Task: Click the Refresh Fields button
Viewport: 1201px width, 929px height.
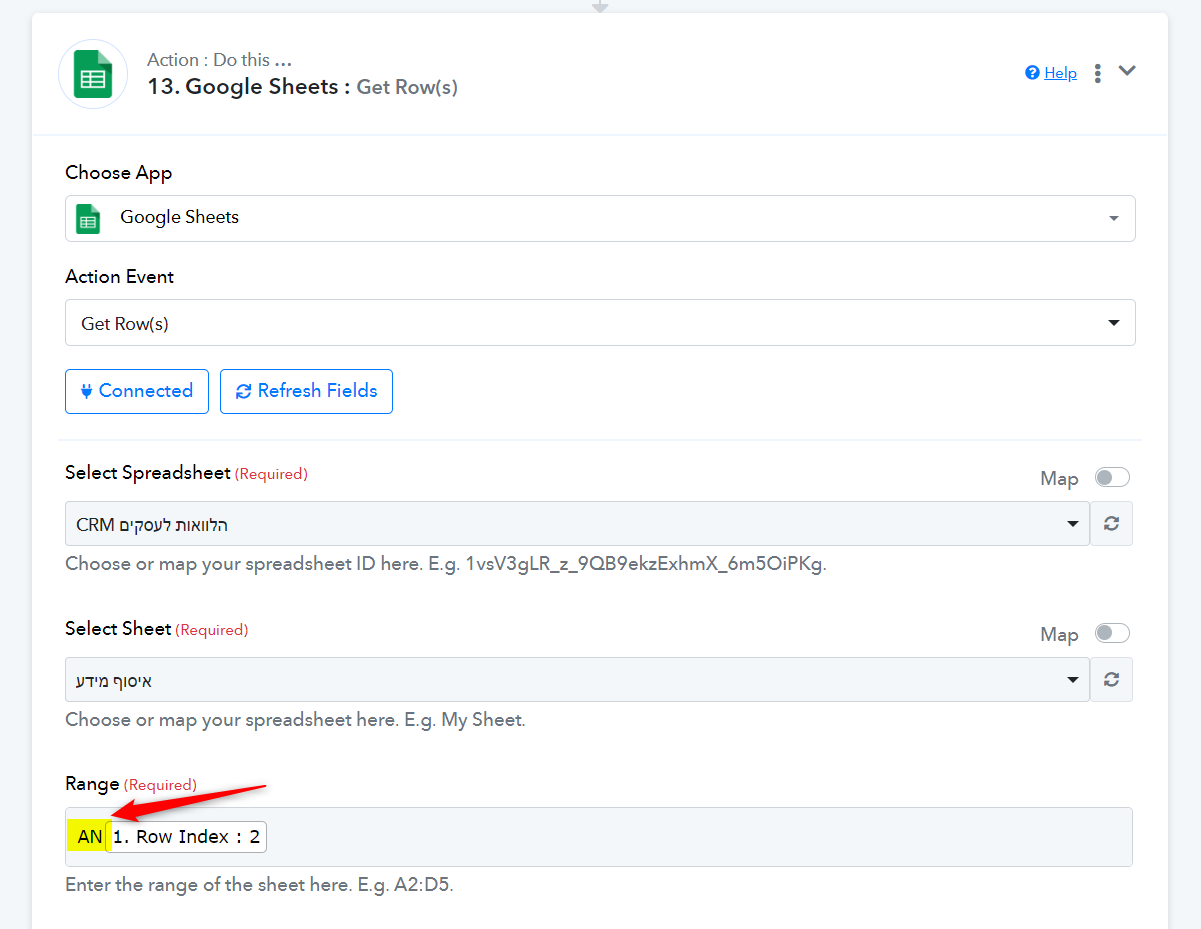Action: point(306,391)
